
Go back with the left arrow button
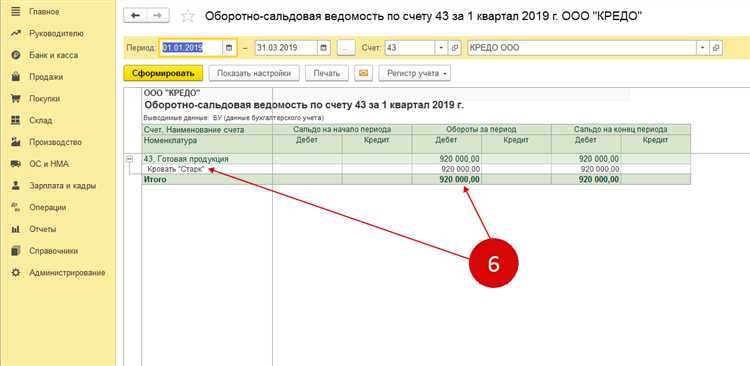coord(135,16)
